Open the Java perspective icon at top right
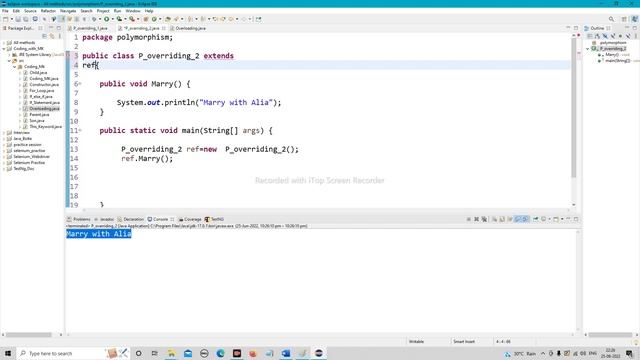Viewport: 640px width, 360px height. pyautogui.click(x=634, y=19)
